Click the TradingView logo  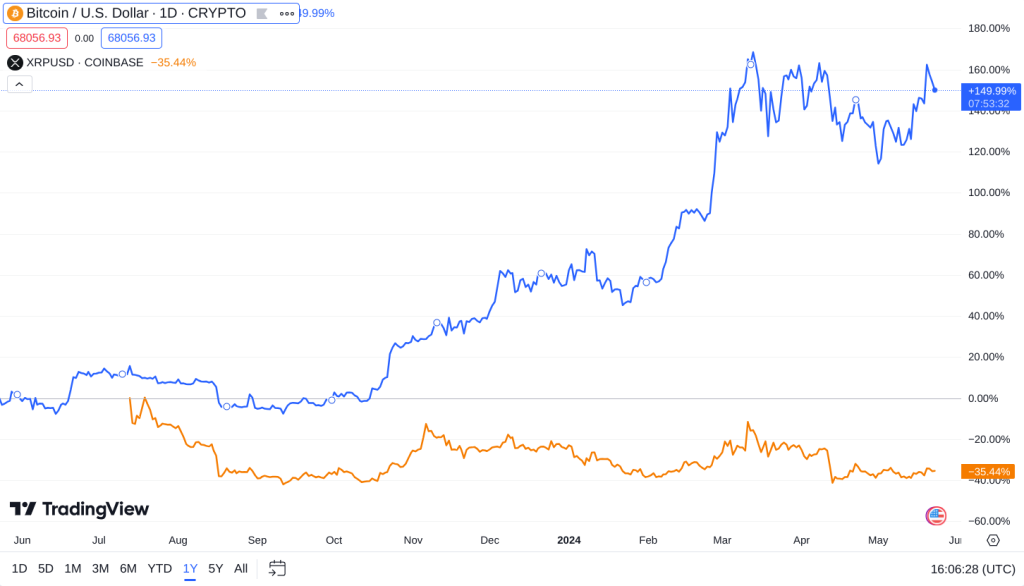pyautogui.click(x=78, y=508)
